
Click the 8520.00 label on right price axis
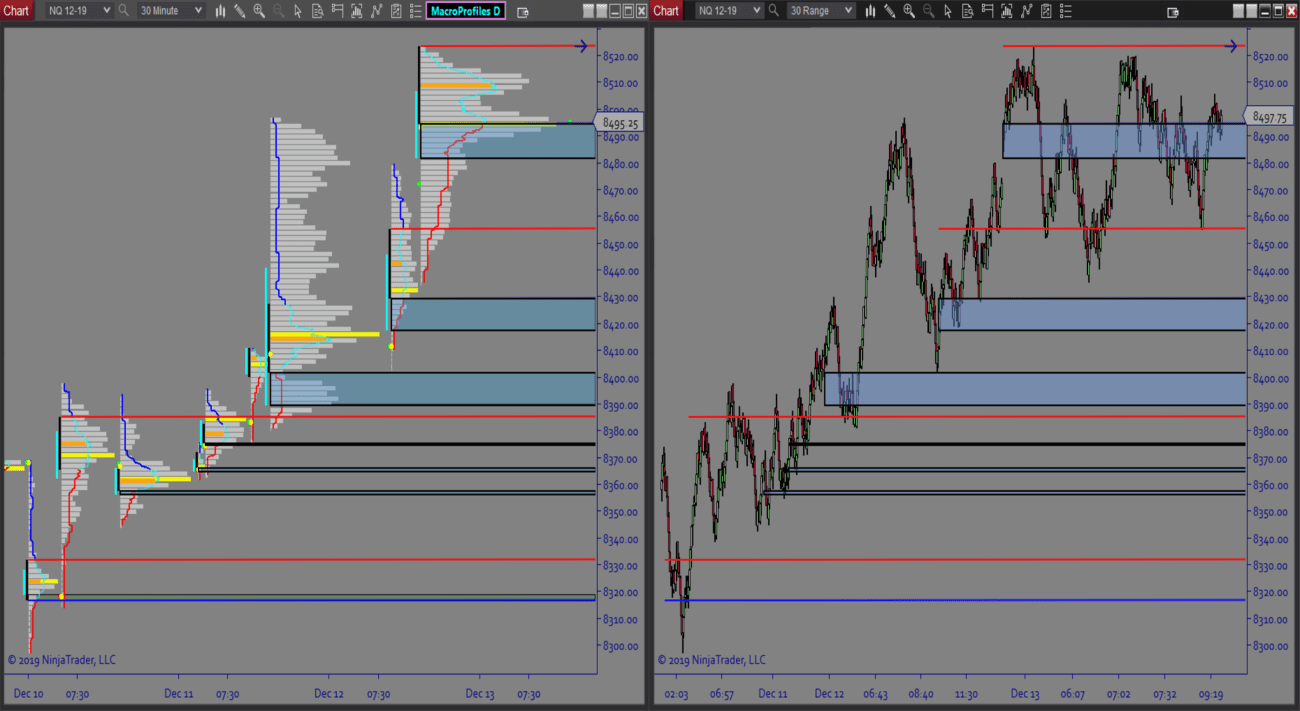click(1268, 56)
